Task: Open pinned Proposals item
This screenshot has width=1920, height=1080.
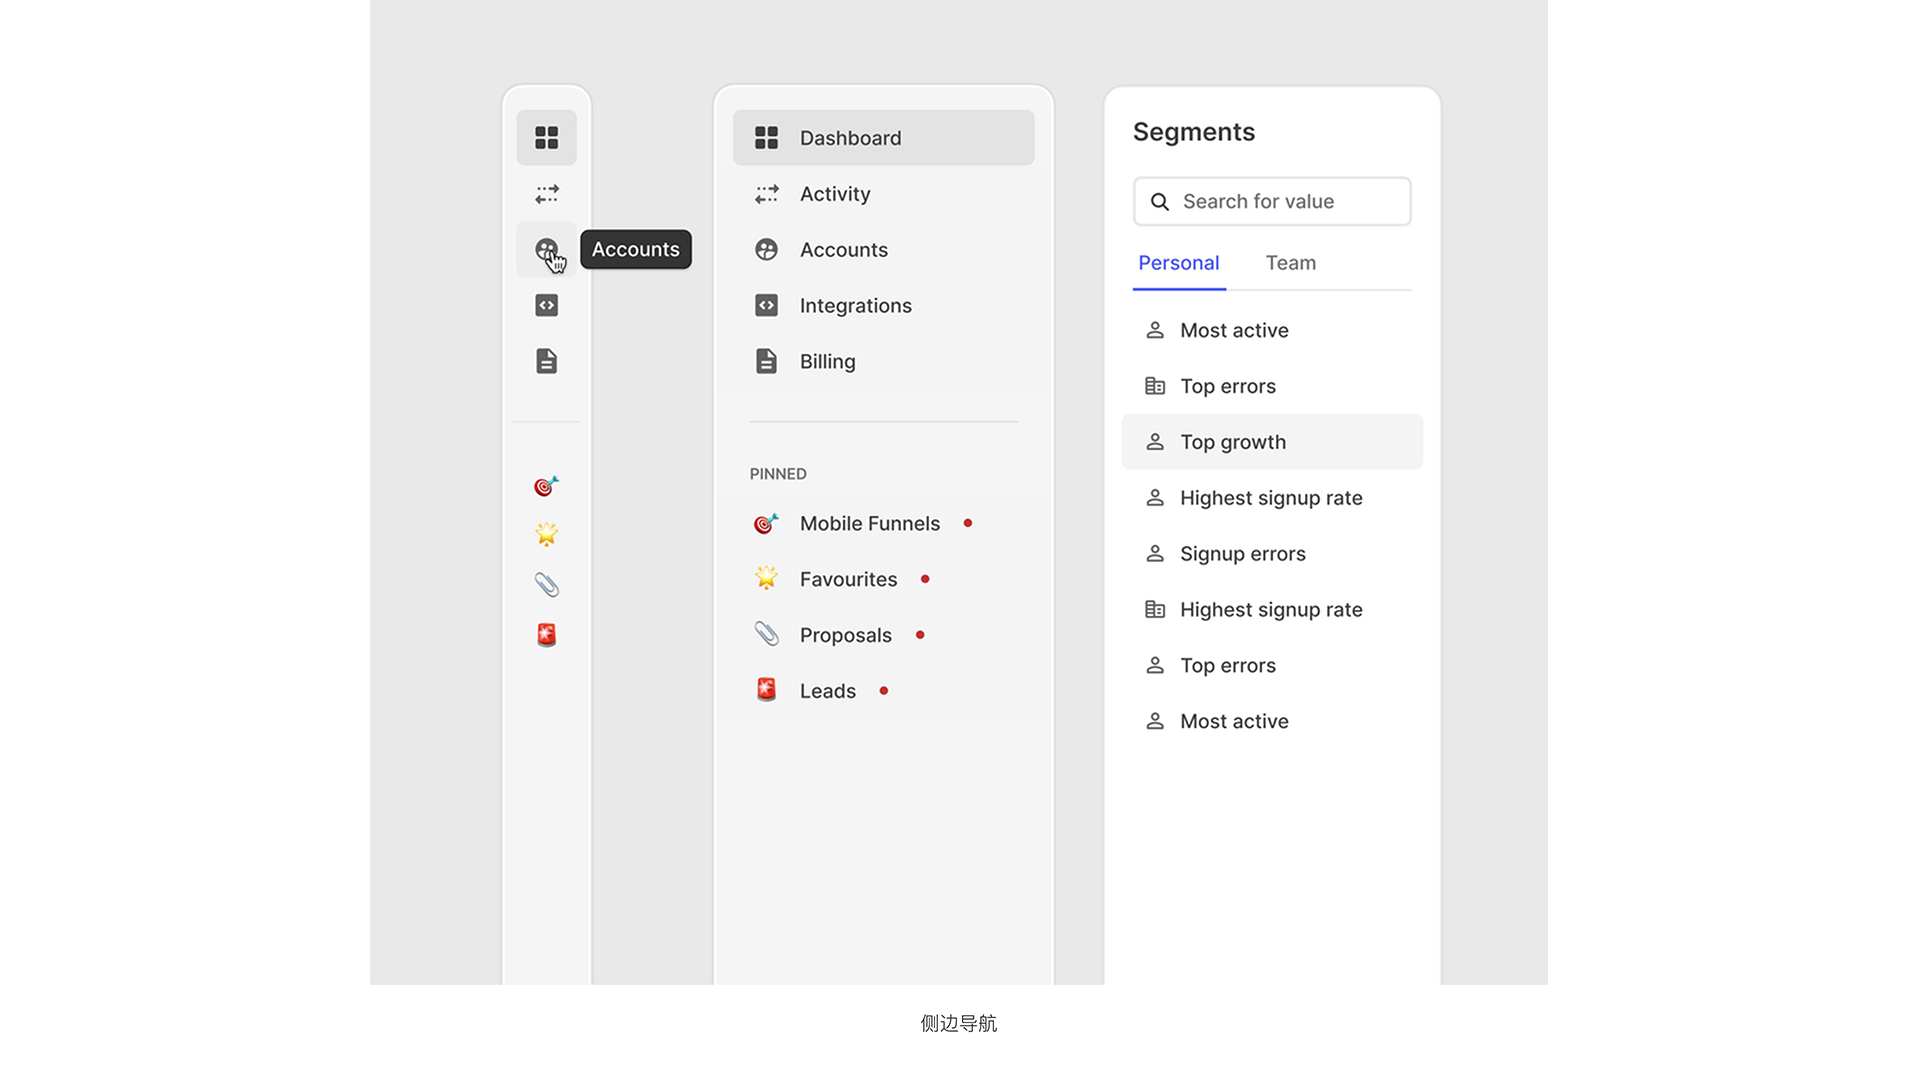Action: pyautogui.click(x=844, y=636)
